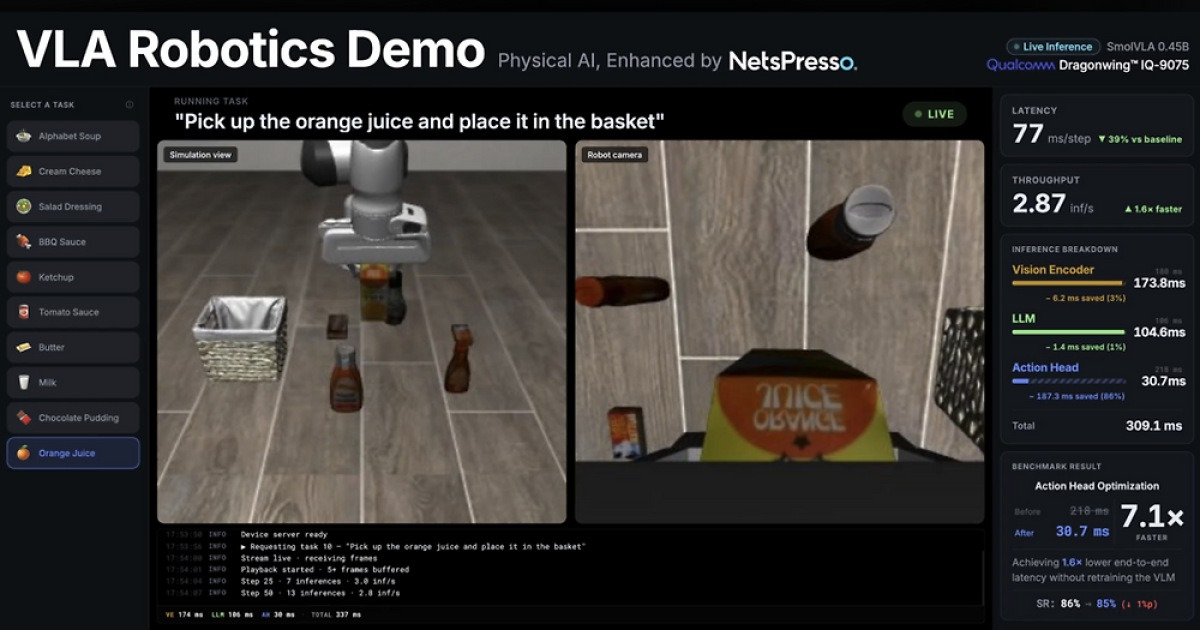Open the simulation view video frame
Screen dimensions: 1200x630
(x=362, y=331)
